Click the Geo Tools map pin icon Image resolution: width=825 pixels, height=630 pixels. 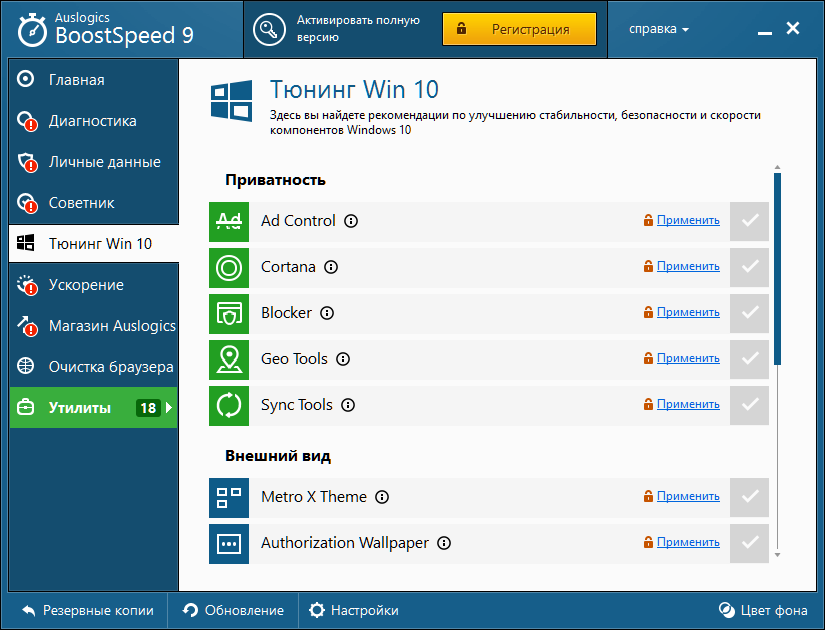[x=229, y=359]
